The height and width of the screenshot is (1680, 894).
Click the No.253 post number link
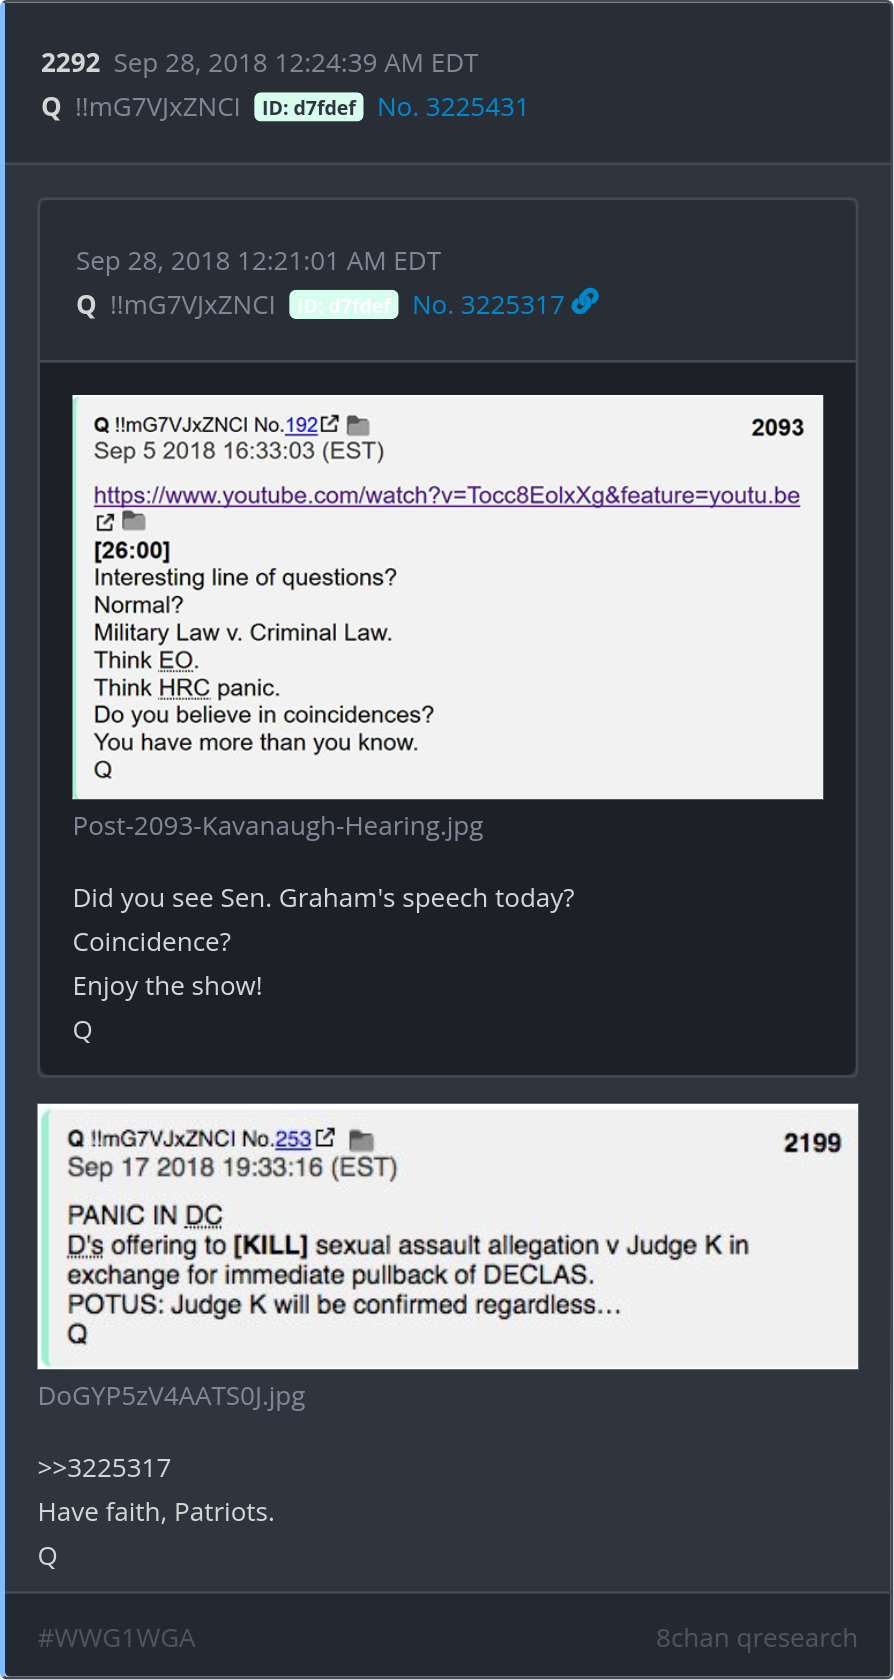tap(293, 1139)
